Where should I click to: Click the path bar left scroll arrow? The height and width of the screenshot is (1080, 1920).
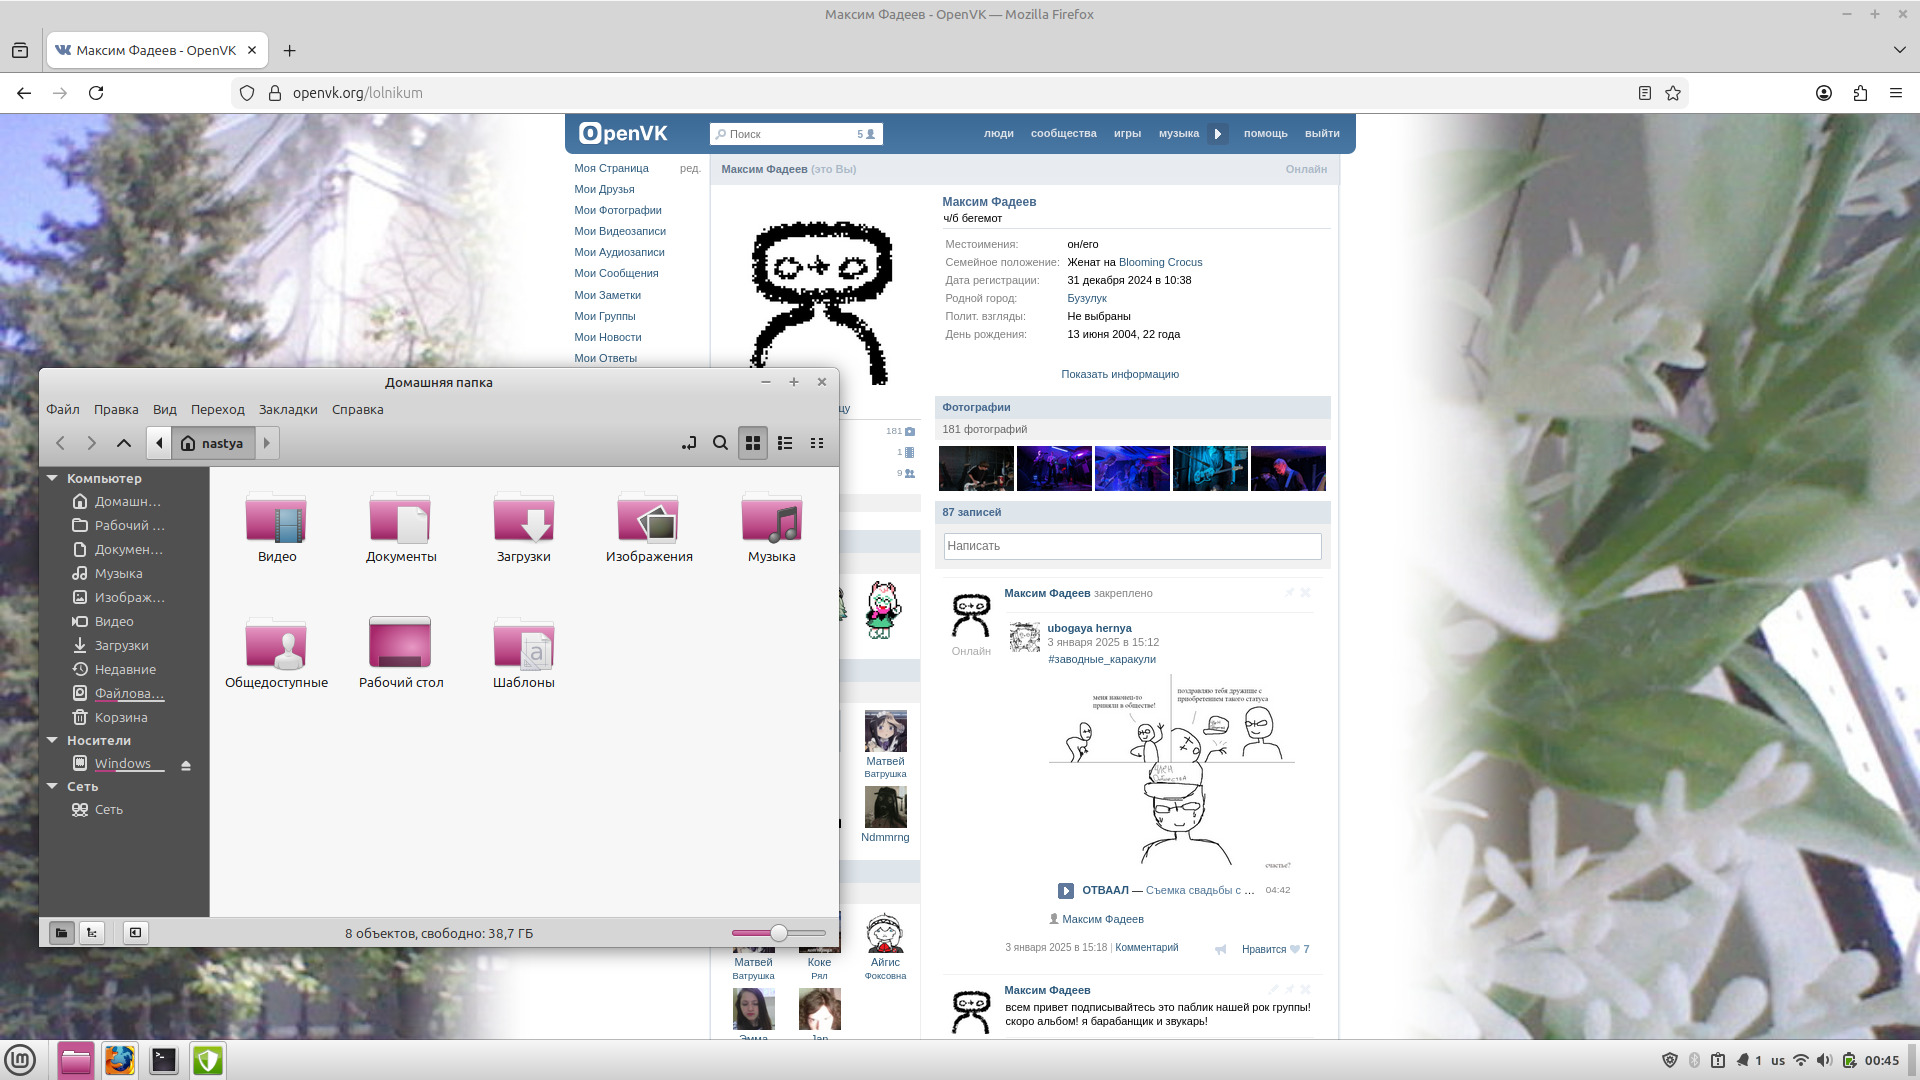coord(159,443)
